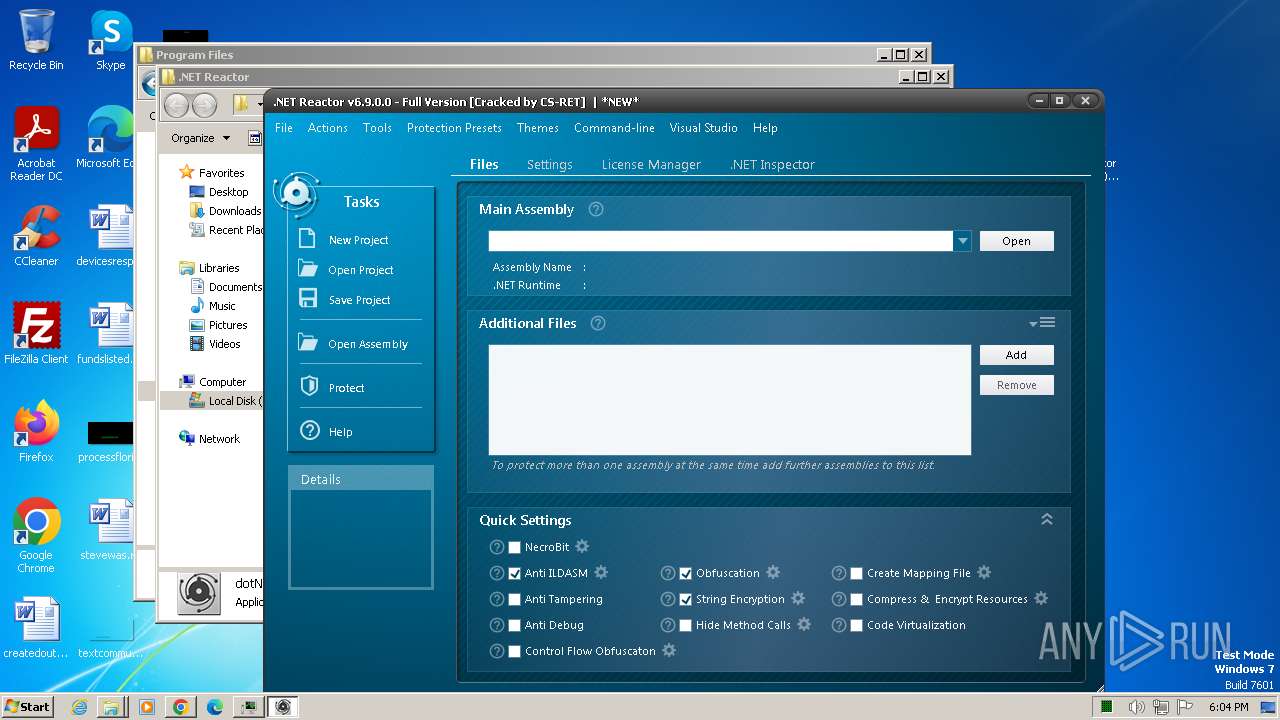Enable the NecroBit checkbox

[514, 547]
